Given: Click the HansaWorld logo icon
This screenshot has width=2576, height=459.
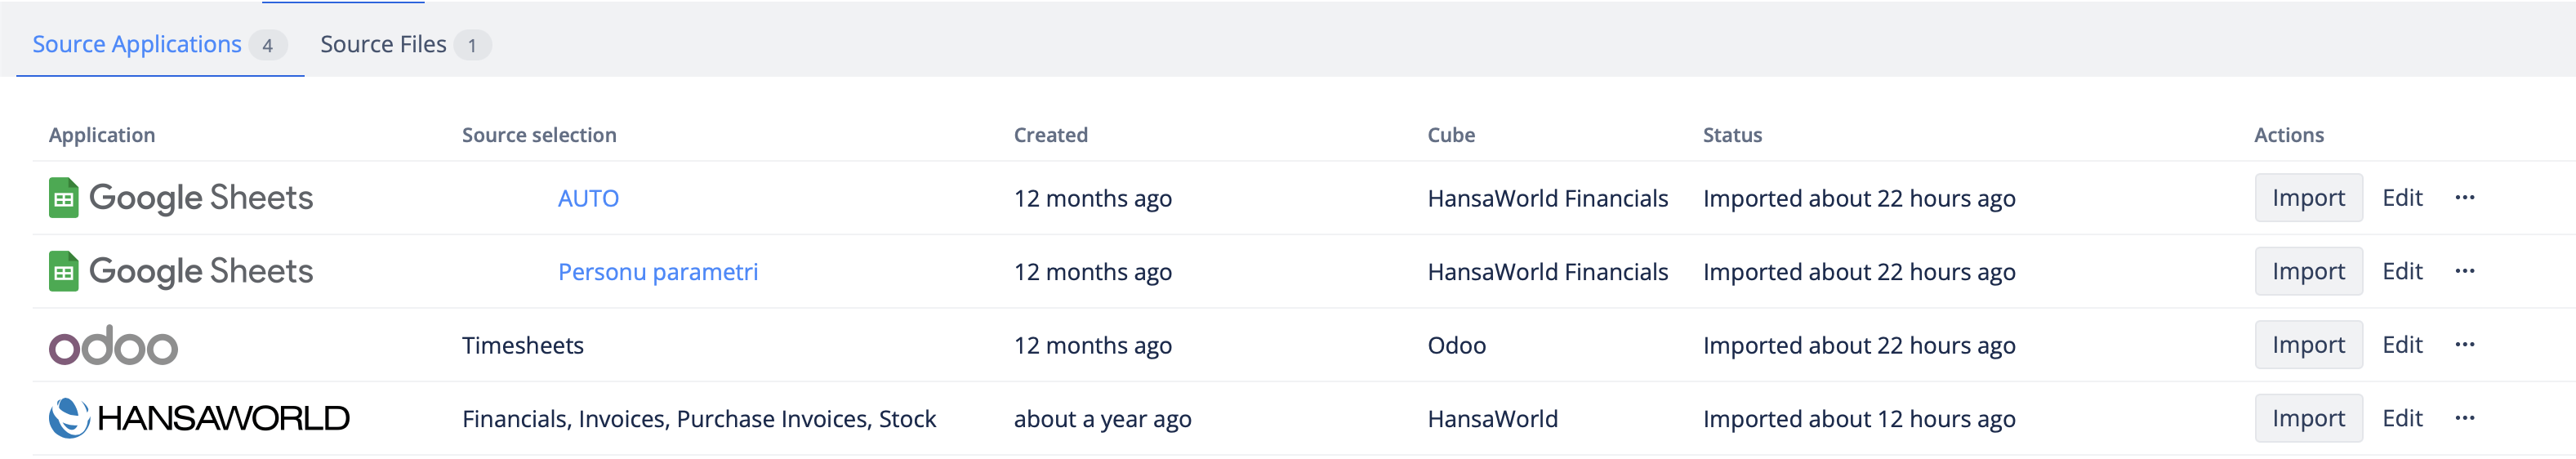Looking at the screenshot, I should tap(69, 418).
